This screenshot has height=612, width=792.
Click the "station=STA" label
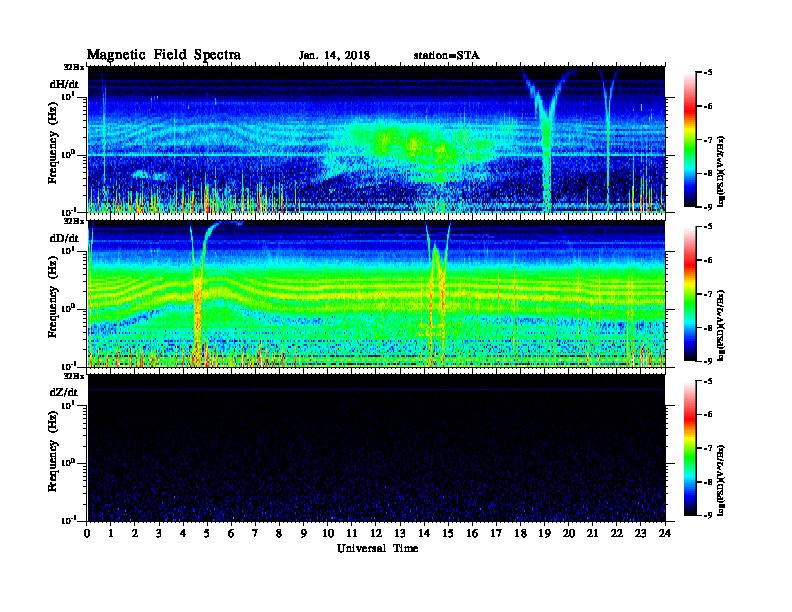click(446, 56)
